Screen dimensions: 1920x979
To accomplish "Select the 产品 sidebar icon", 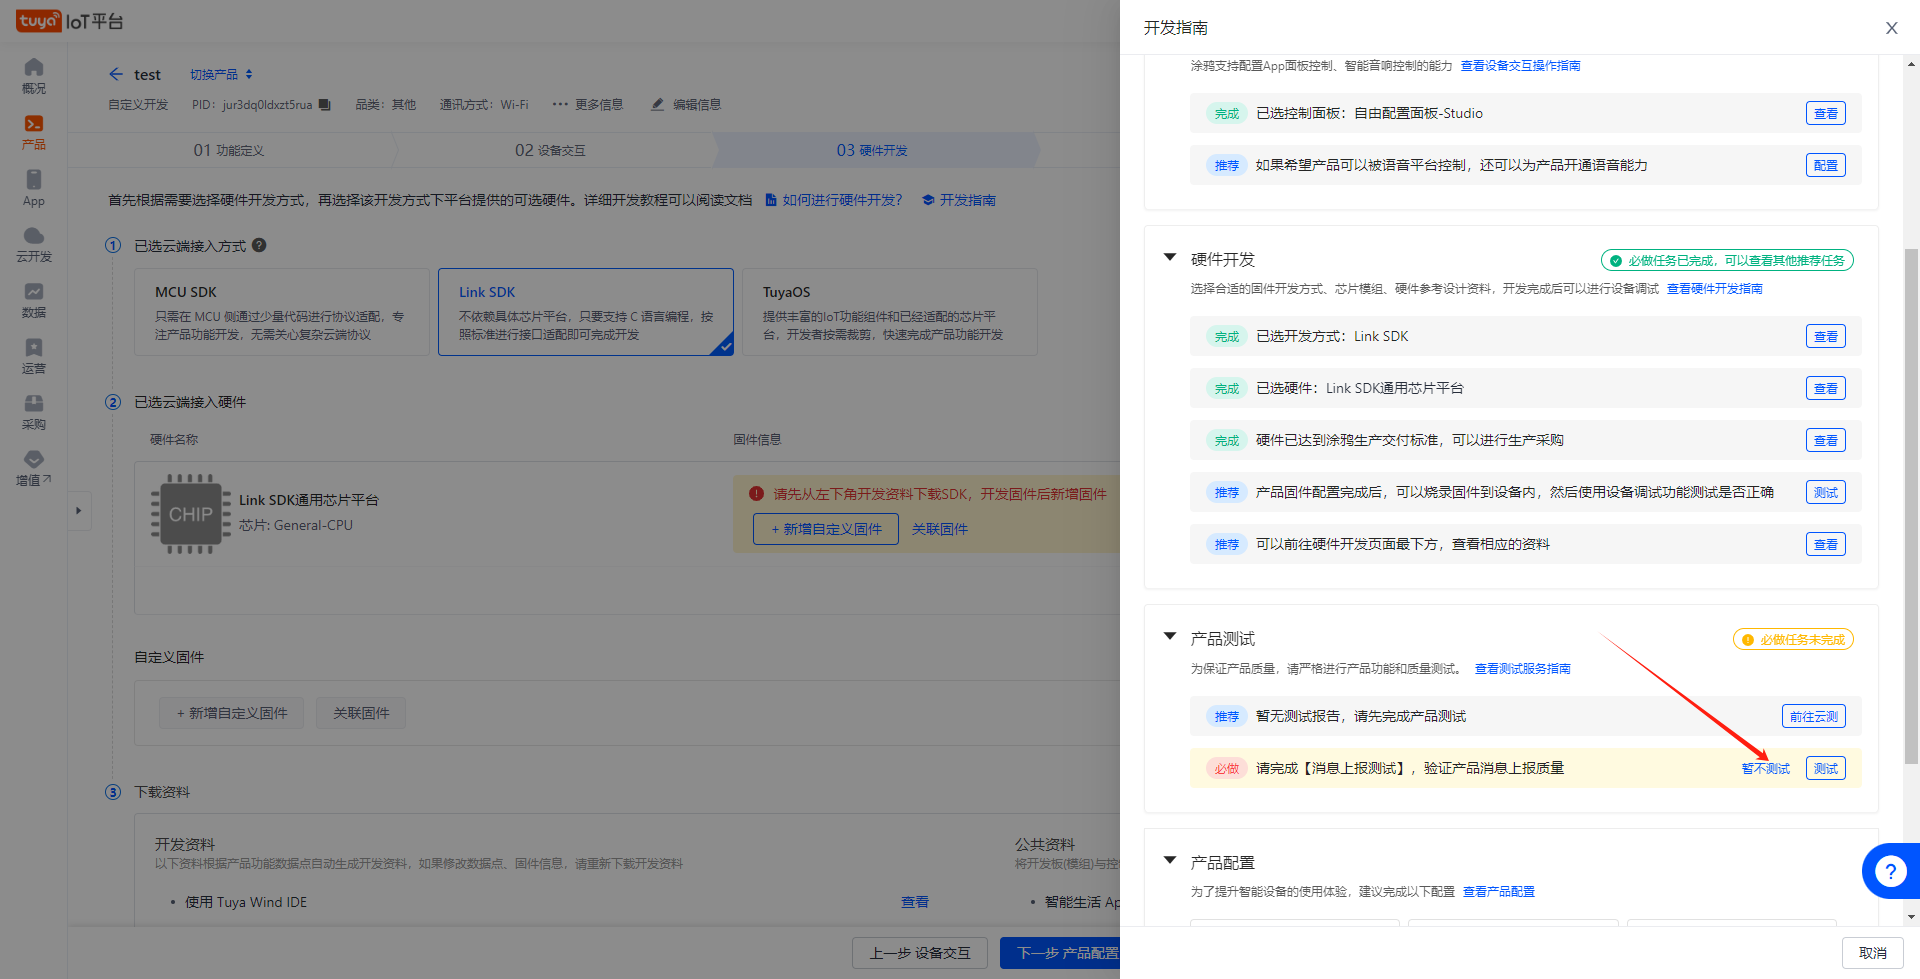I will click(x=34, y=132).
